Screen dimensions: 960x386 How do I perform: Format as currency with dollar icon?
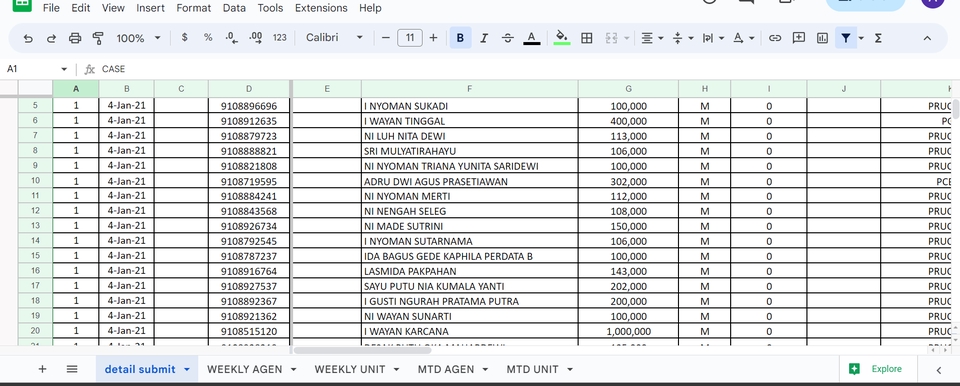pyautogui.click(x=184, y=38)
